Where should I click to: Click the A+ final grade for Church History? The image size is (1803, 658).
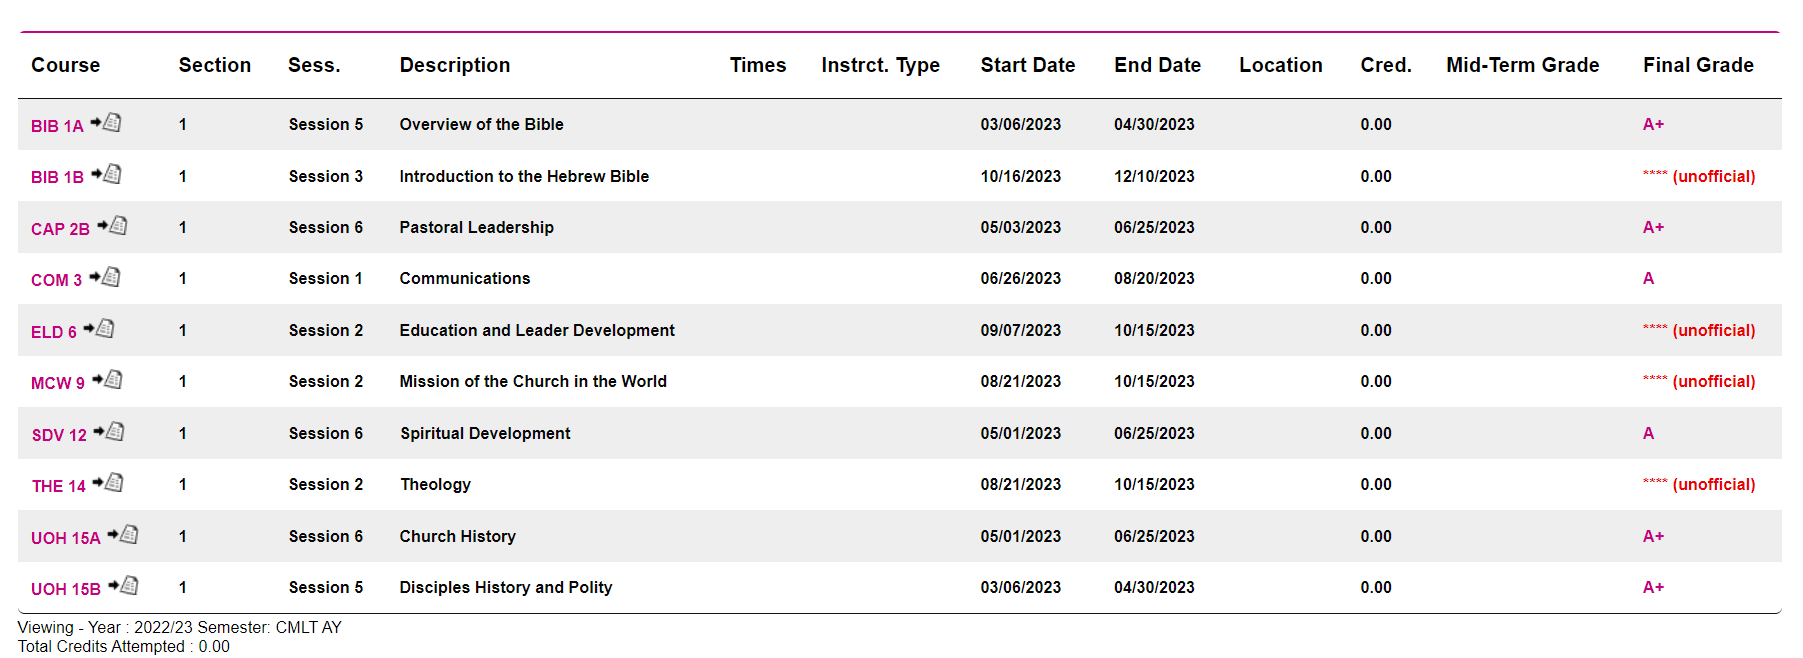[x=1653, y=536]
